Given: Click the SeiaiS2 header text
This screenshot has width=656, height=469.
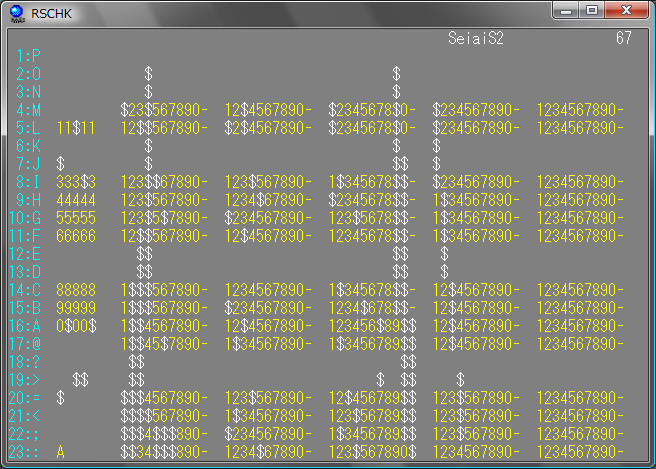Looking at the screenshot, I should click(476, 38).
